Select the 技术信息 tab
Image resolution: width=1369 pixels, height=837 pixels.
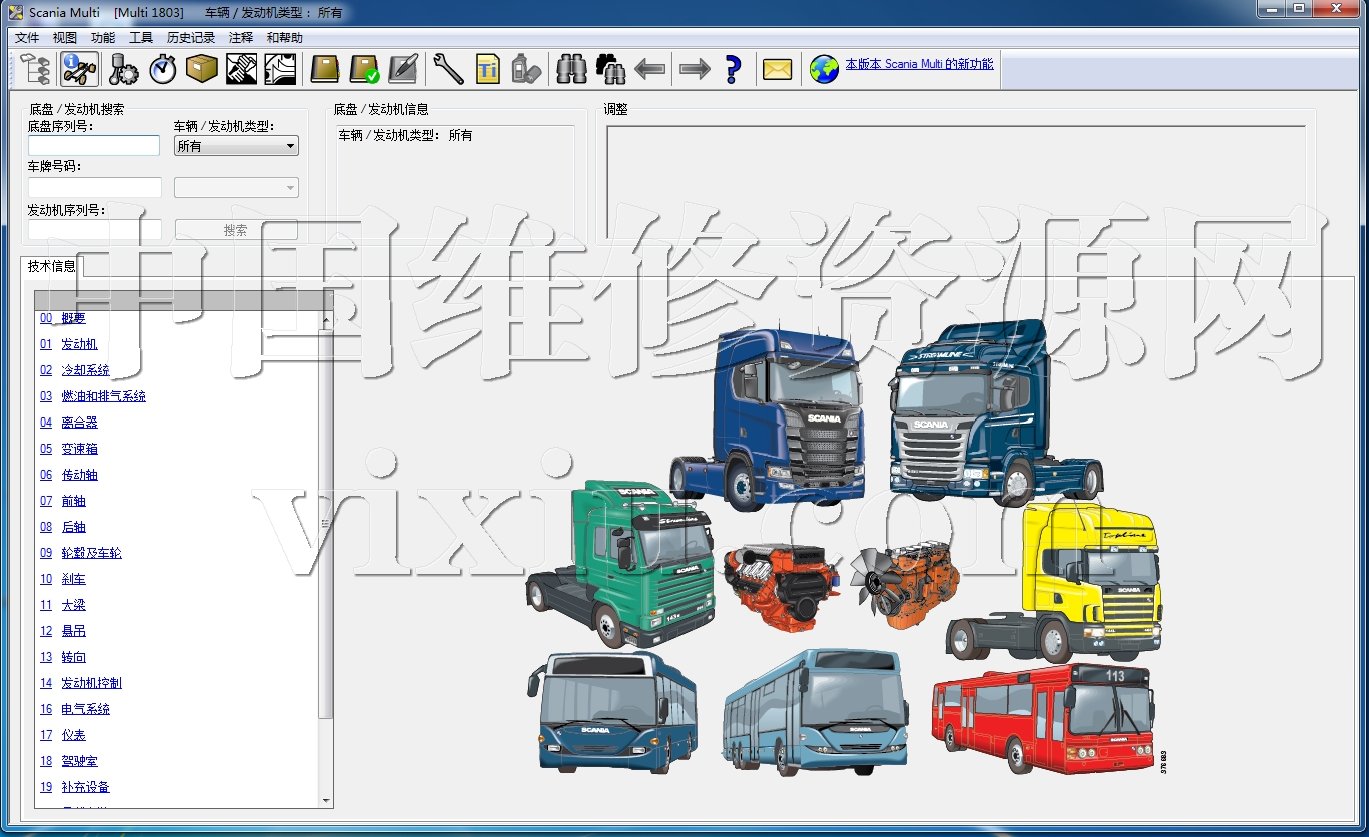(52, 266)
